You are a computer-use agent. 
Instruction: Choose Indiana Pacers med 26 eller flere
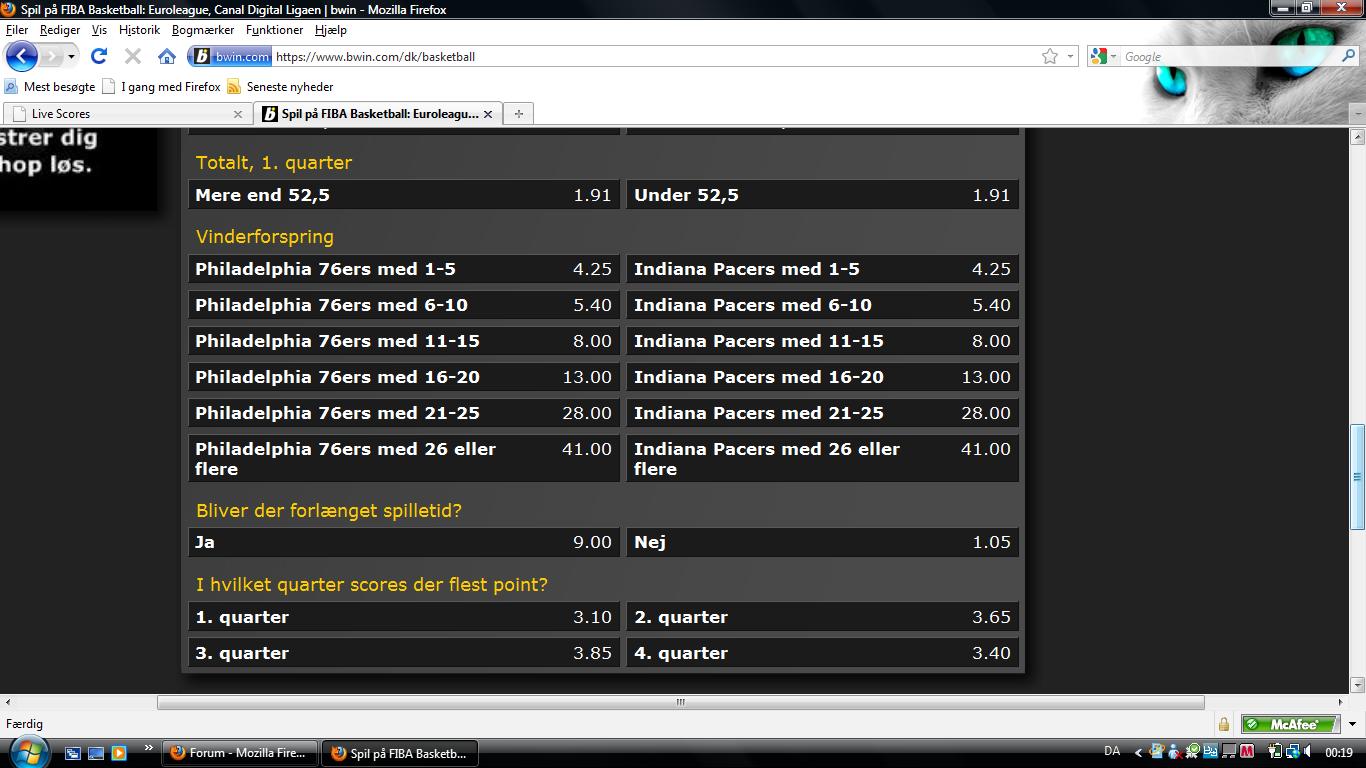[823, 458]
